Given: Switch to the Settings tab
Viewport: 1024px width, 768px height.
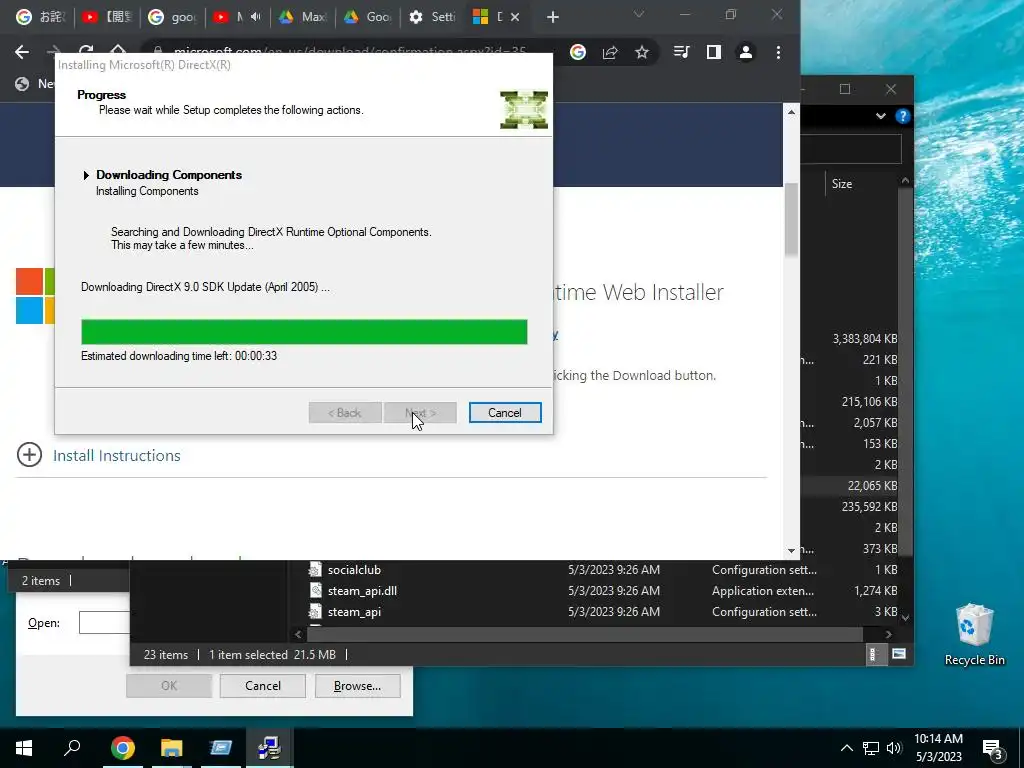Looking at the screenshot, I should (x=432, y=17).
